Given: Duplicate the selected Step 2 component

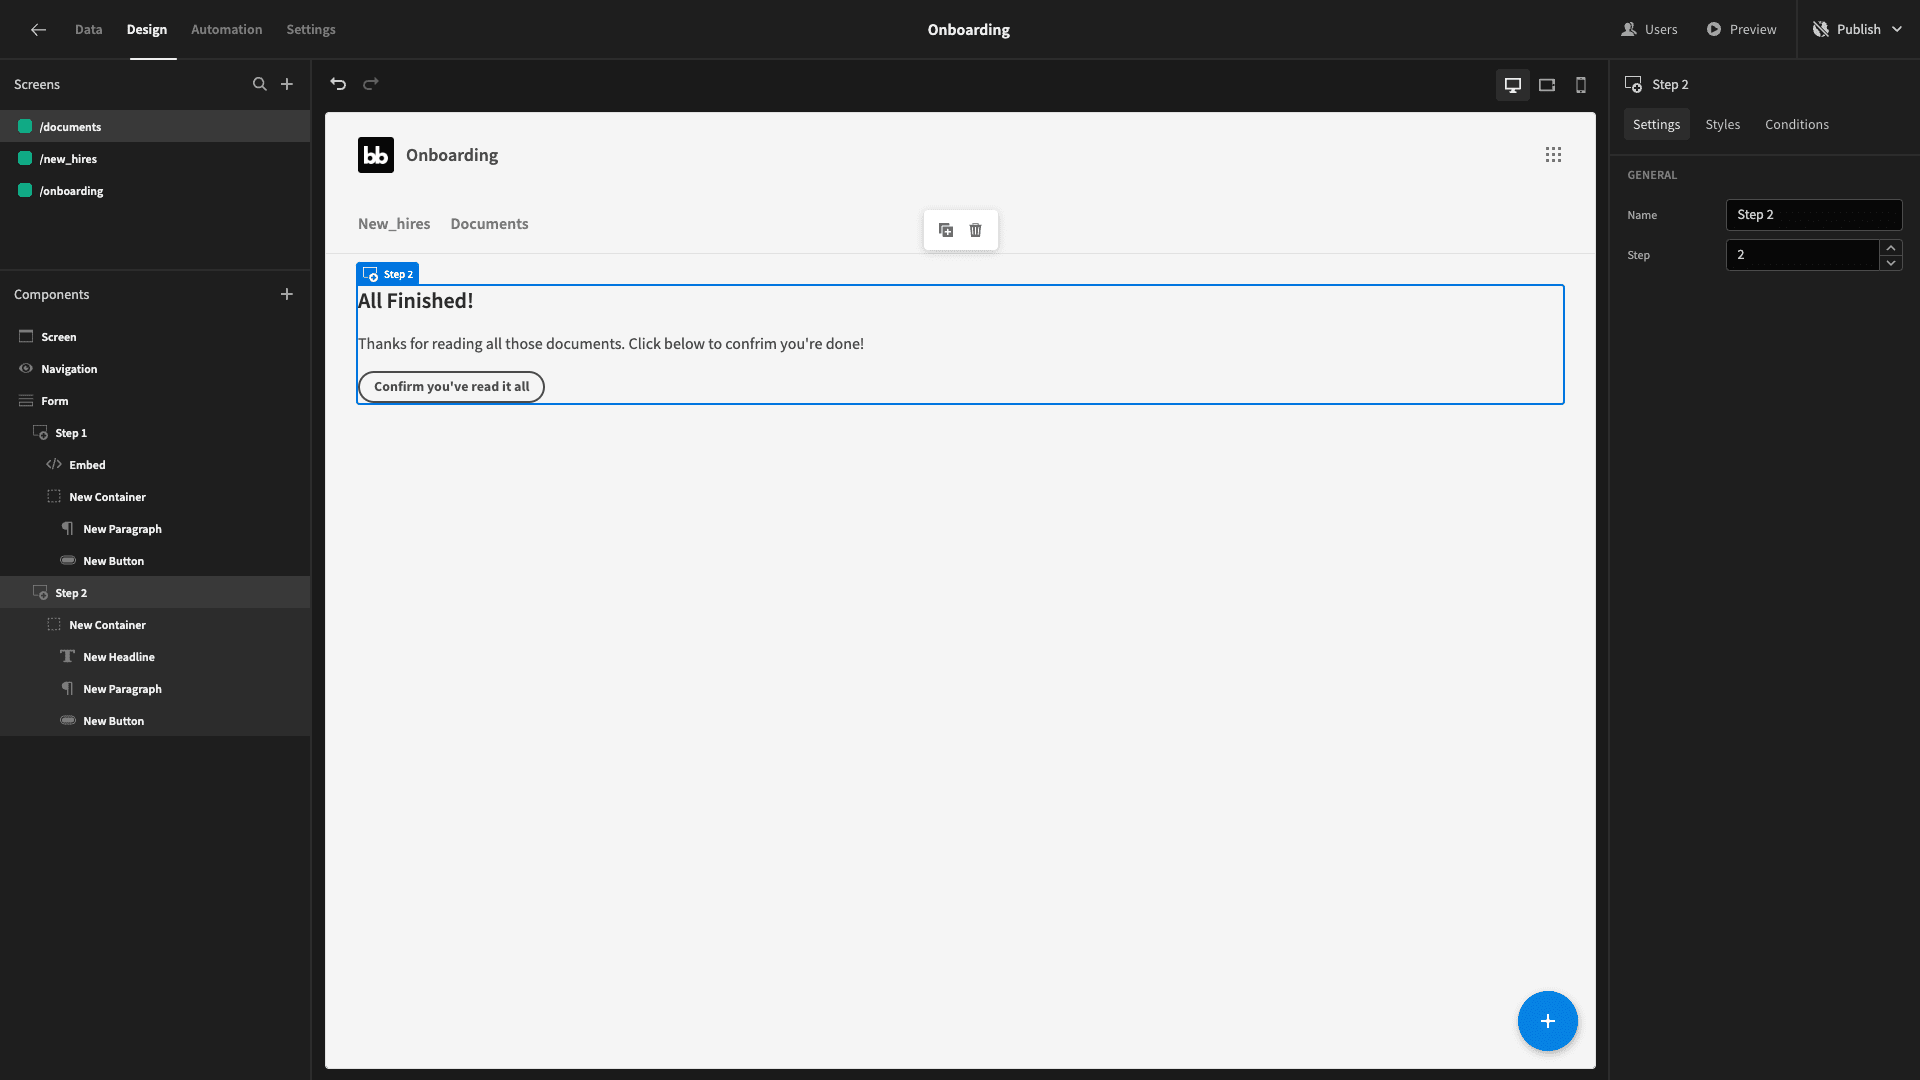Looking at the screenshot, I should click(x=946, y=230).
